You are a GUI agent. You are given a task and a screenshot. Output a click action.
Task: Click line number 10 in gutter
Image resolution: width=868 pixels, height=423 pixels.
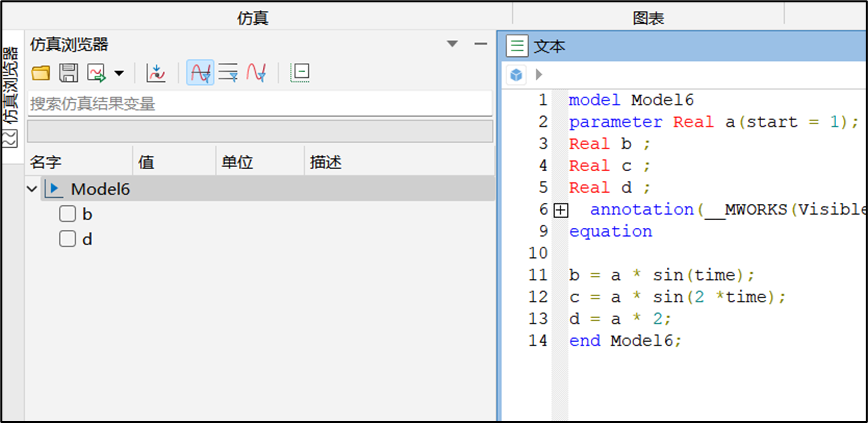[x=538, y=254]
